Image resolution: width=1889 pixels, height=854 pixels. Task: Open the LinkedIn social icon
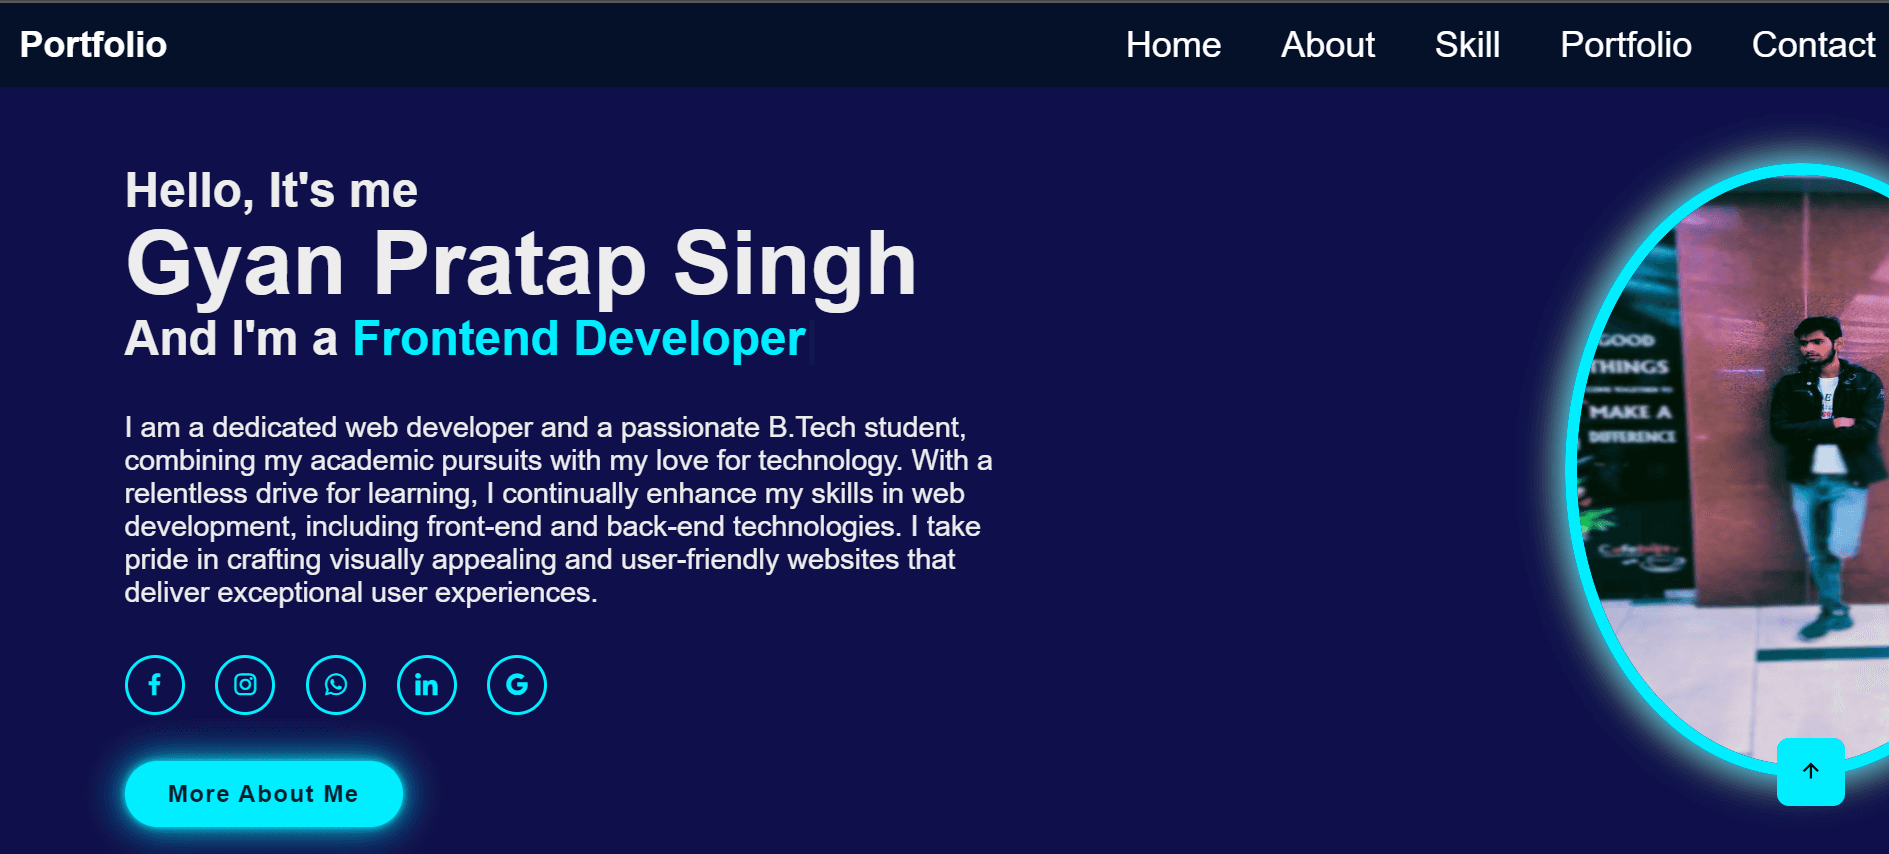point(427,685)
